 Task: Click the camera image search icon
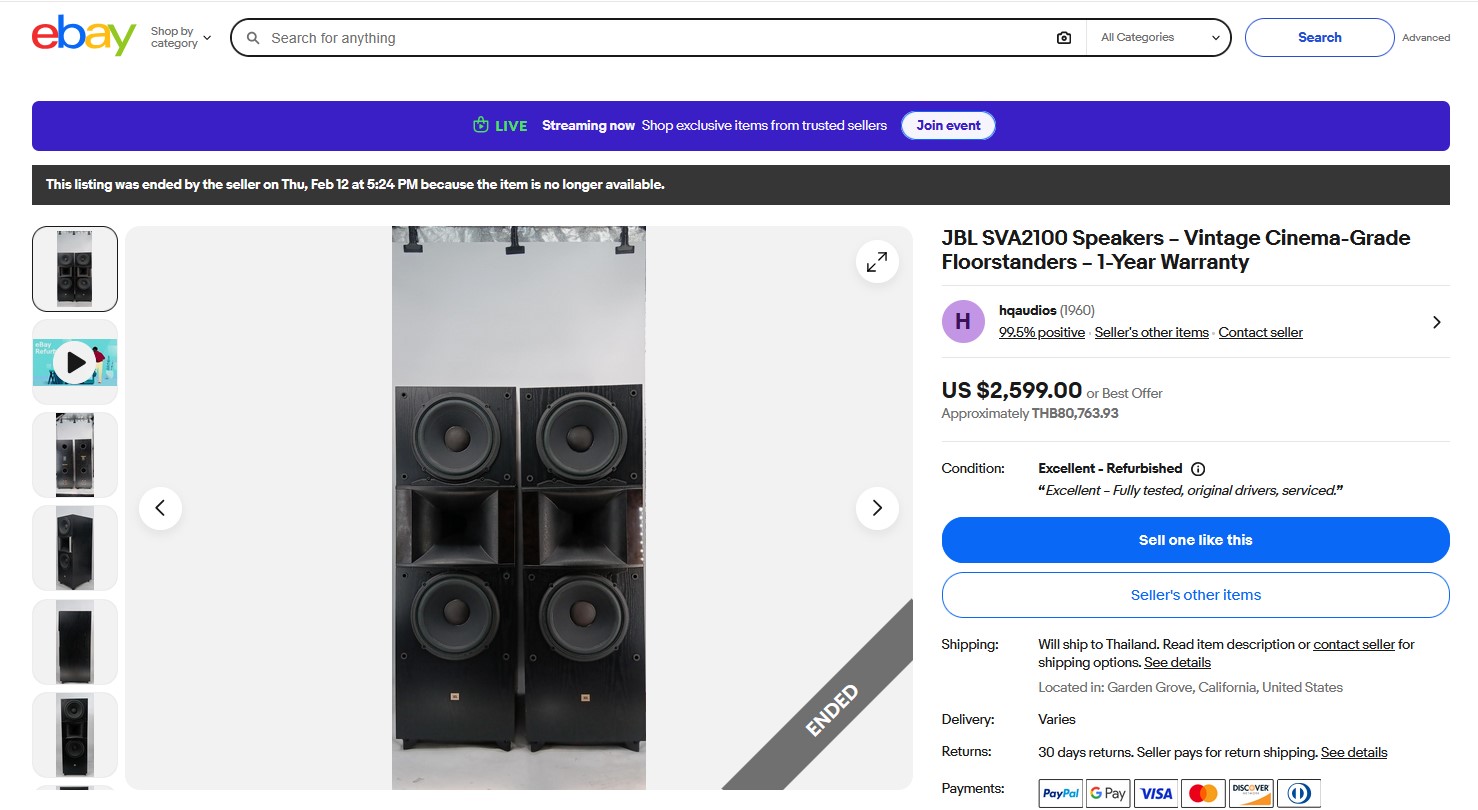click(1063, 38)
